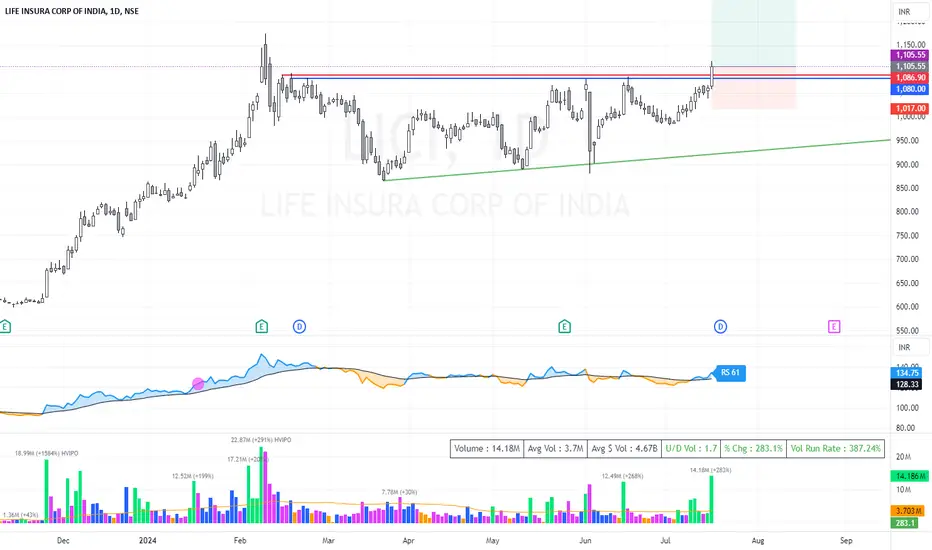Click the Avg $ Vol : 4.67B cell
The width and height of the screenshot is (932, 550).
pos(624,448)
